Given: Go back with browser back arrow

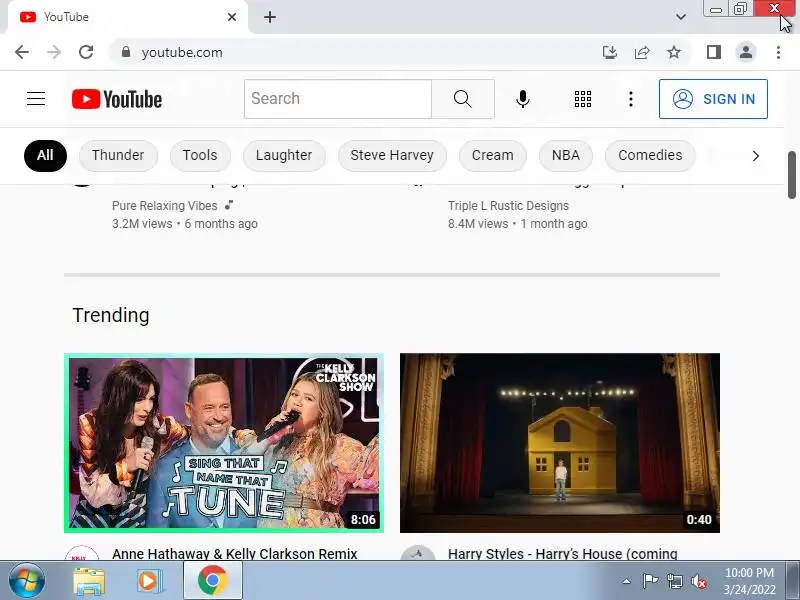Looking at the screenshot, I should tap(22, 52).
